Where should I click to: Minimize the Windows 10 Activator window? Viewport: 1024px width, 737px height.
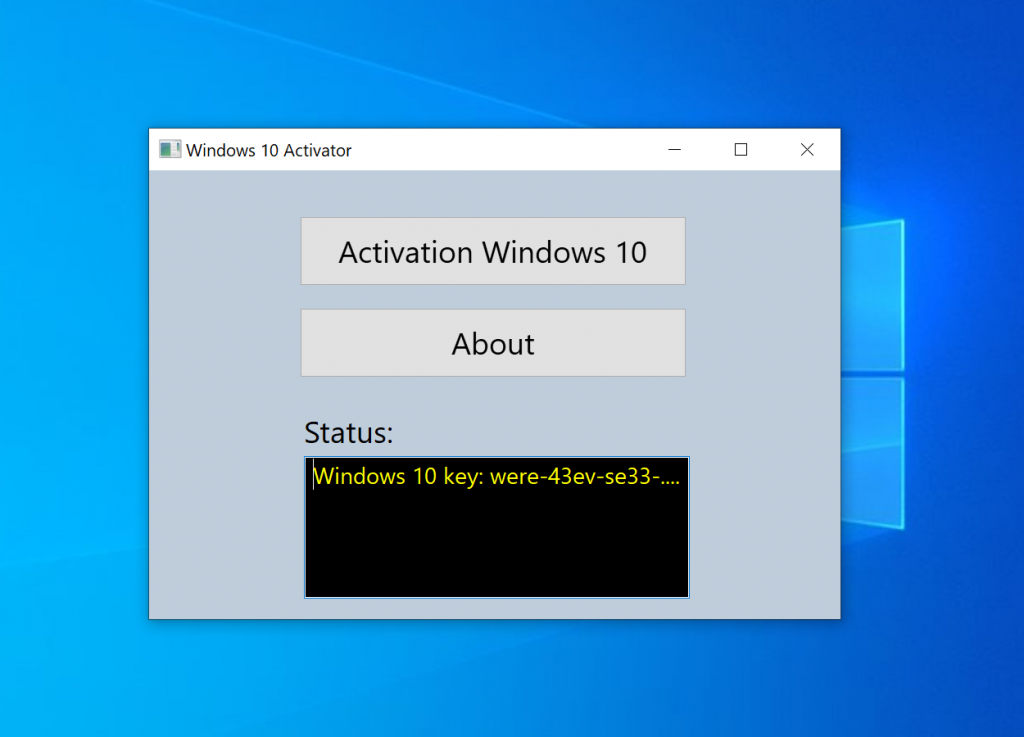click(x=675, y=149)
